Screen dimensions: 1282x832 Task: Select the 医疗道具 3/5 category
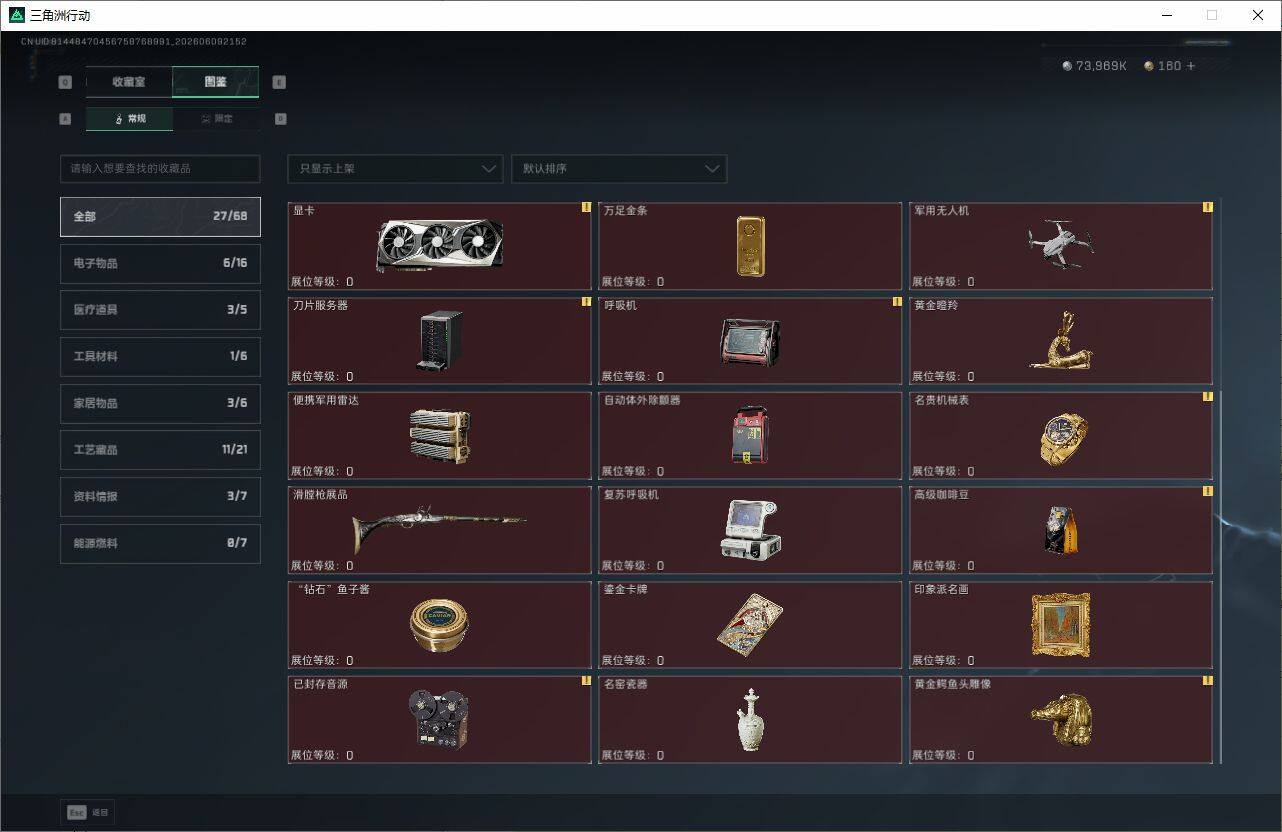point(160,310)
